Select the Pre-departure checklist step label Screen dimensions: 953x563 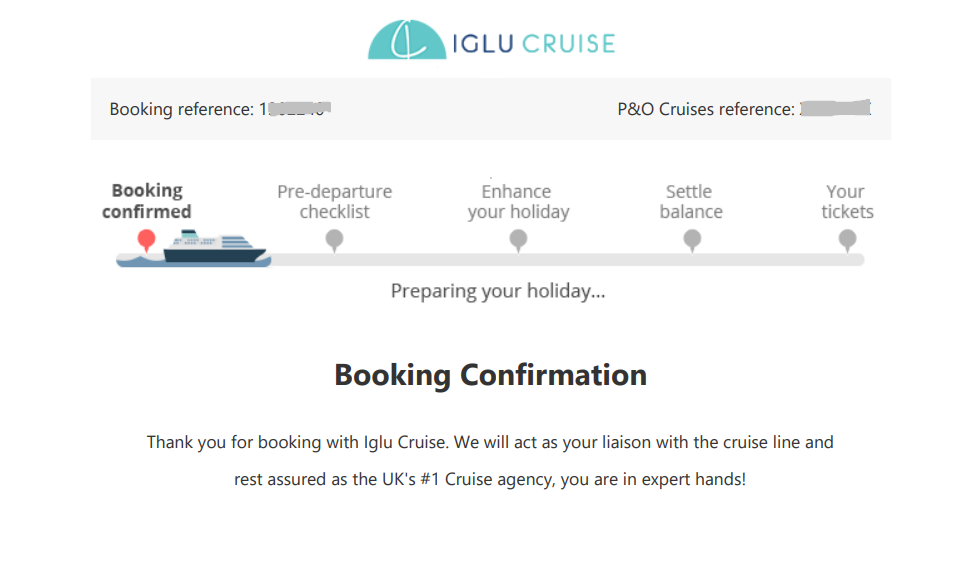pyautogui.click(x=335, y=201)
